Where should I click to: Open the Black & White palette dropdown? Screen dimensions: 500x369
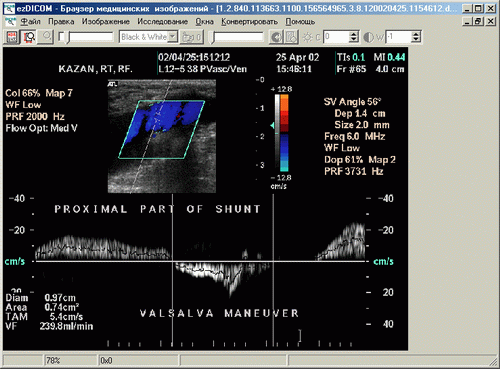[172, 36]
